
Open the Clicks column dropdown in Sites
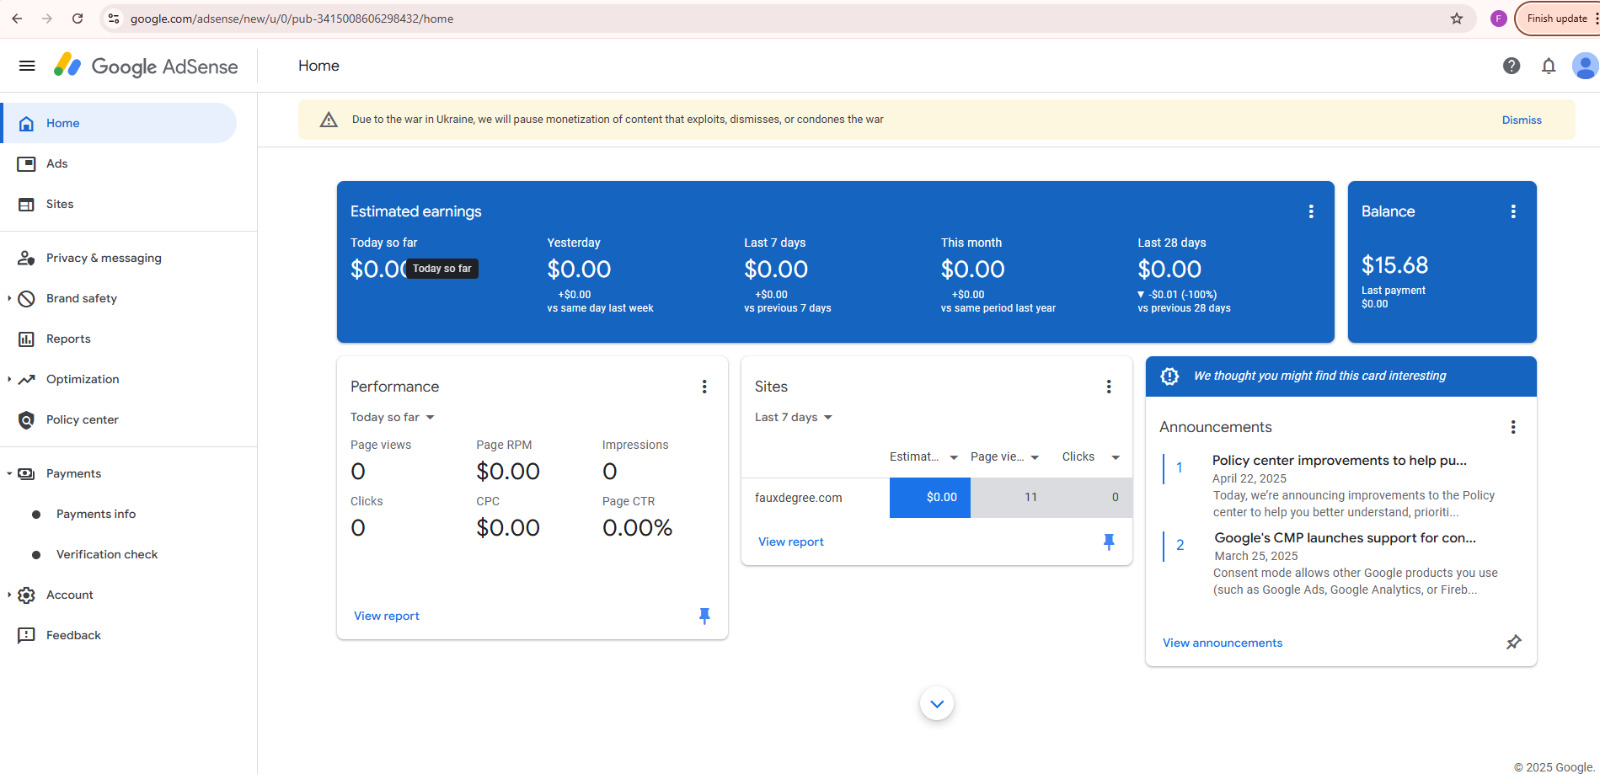[1115, 457]
